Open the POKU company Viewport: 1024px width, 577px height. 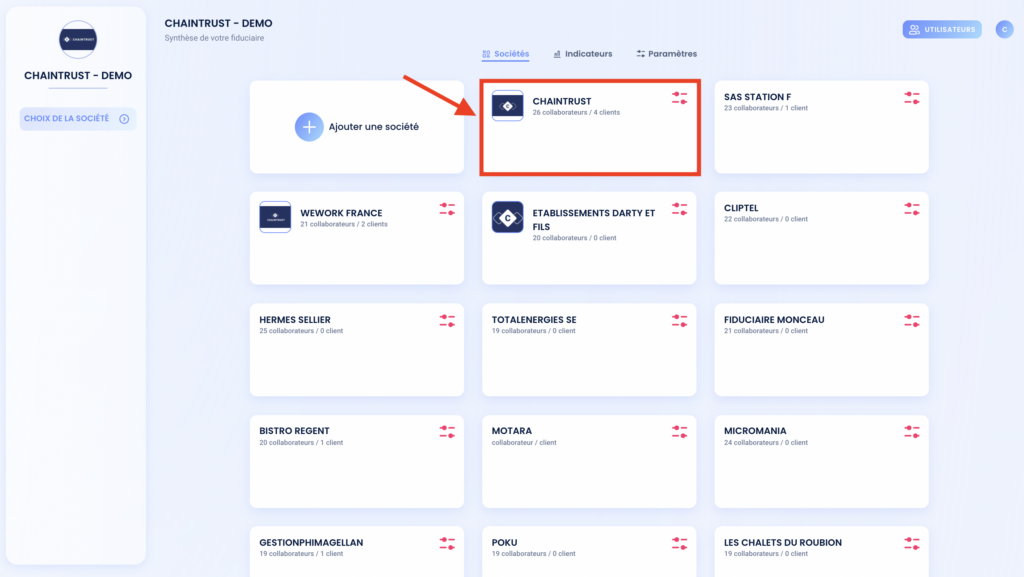504,542
